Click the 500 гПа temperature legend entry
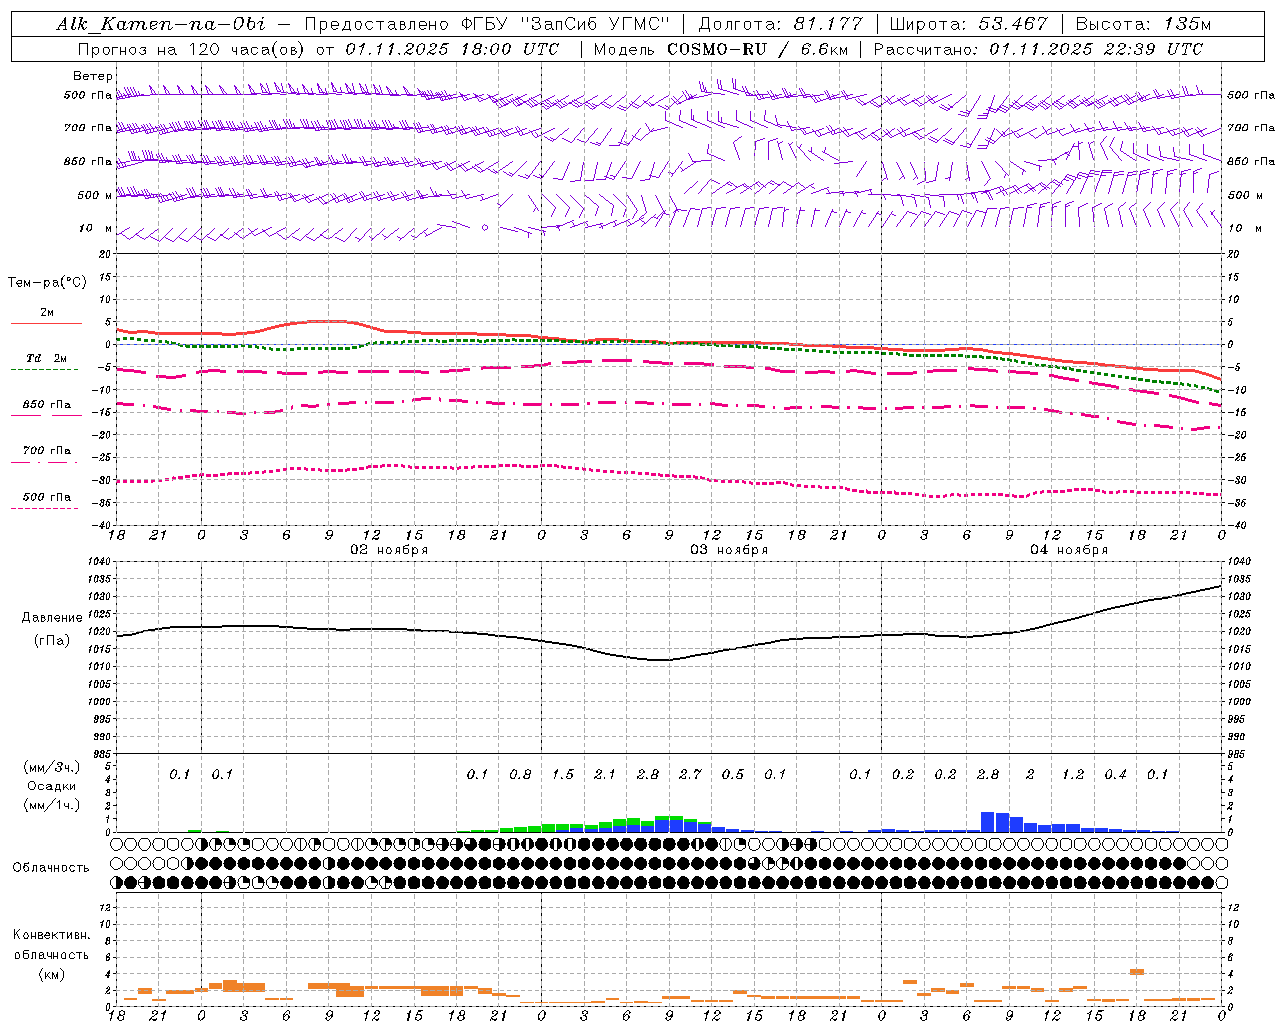The height and width of the screenshot is (1024, 1280). [47, 497]
